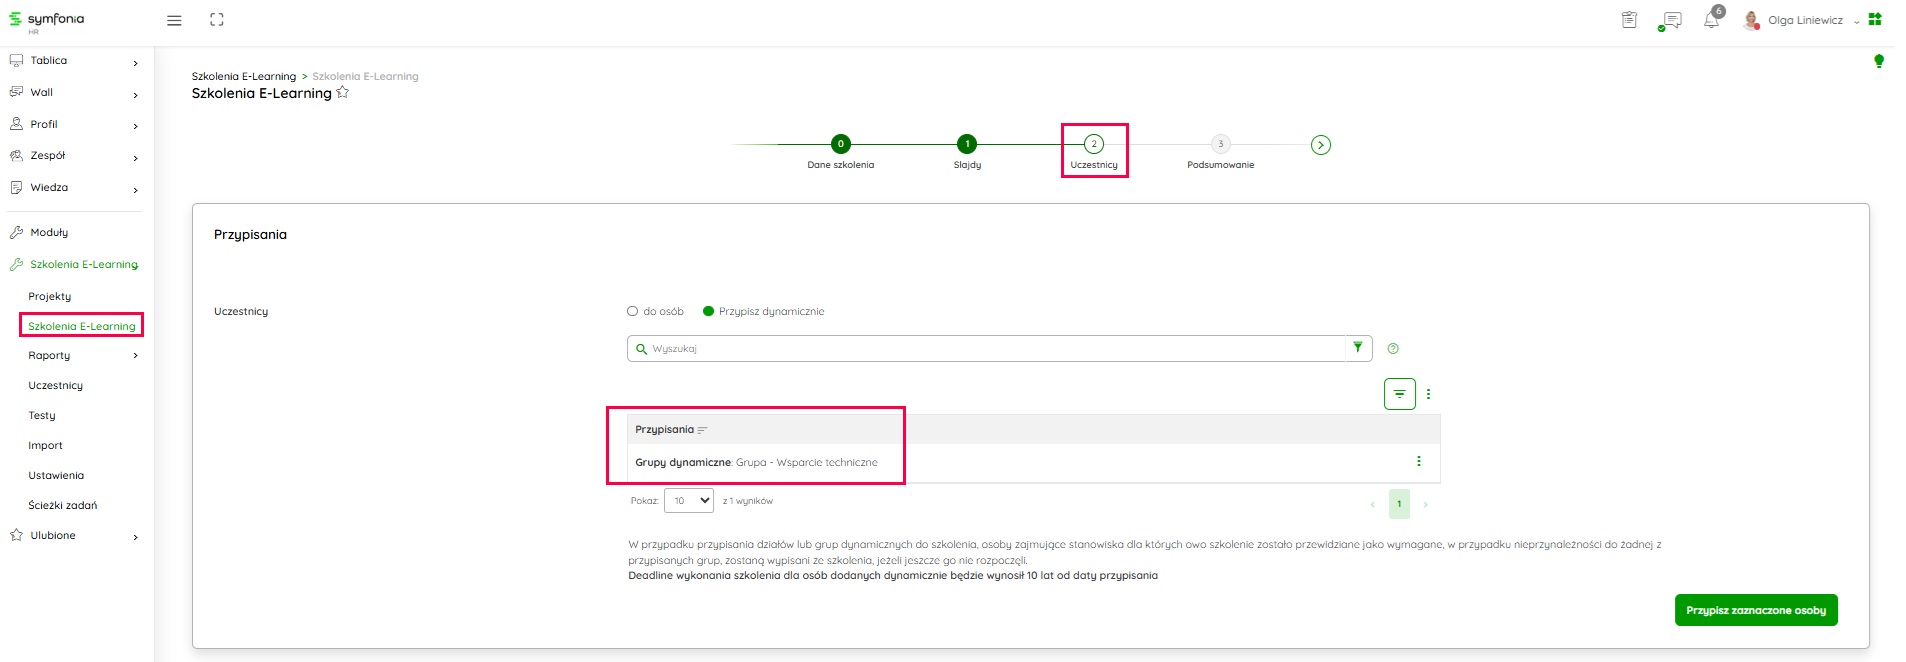
Task: Add Szkolenia E-Learning to favorites star
Action: 343,93
